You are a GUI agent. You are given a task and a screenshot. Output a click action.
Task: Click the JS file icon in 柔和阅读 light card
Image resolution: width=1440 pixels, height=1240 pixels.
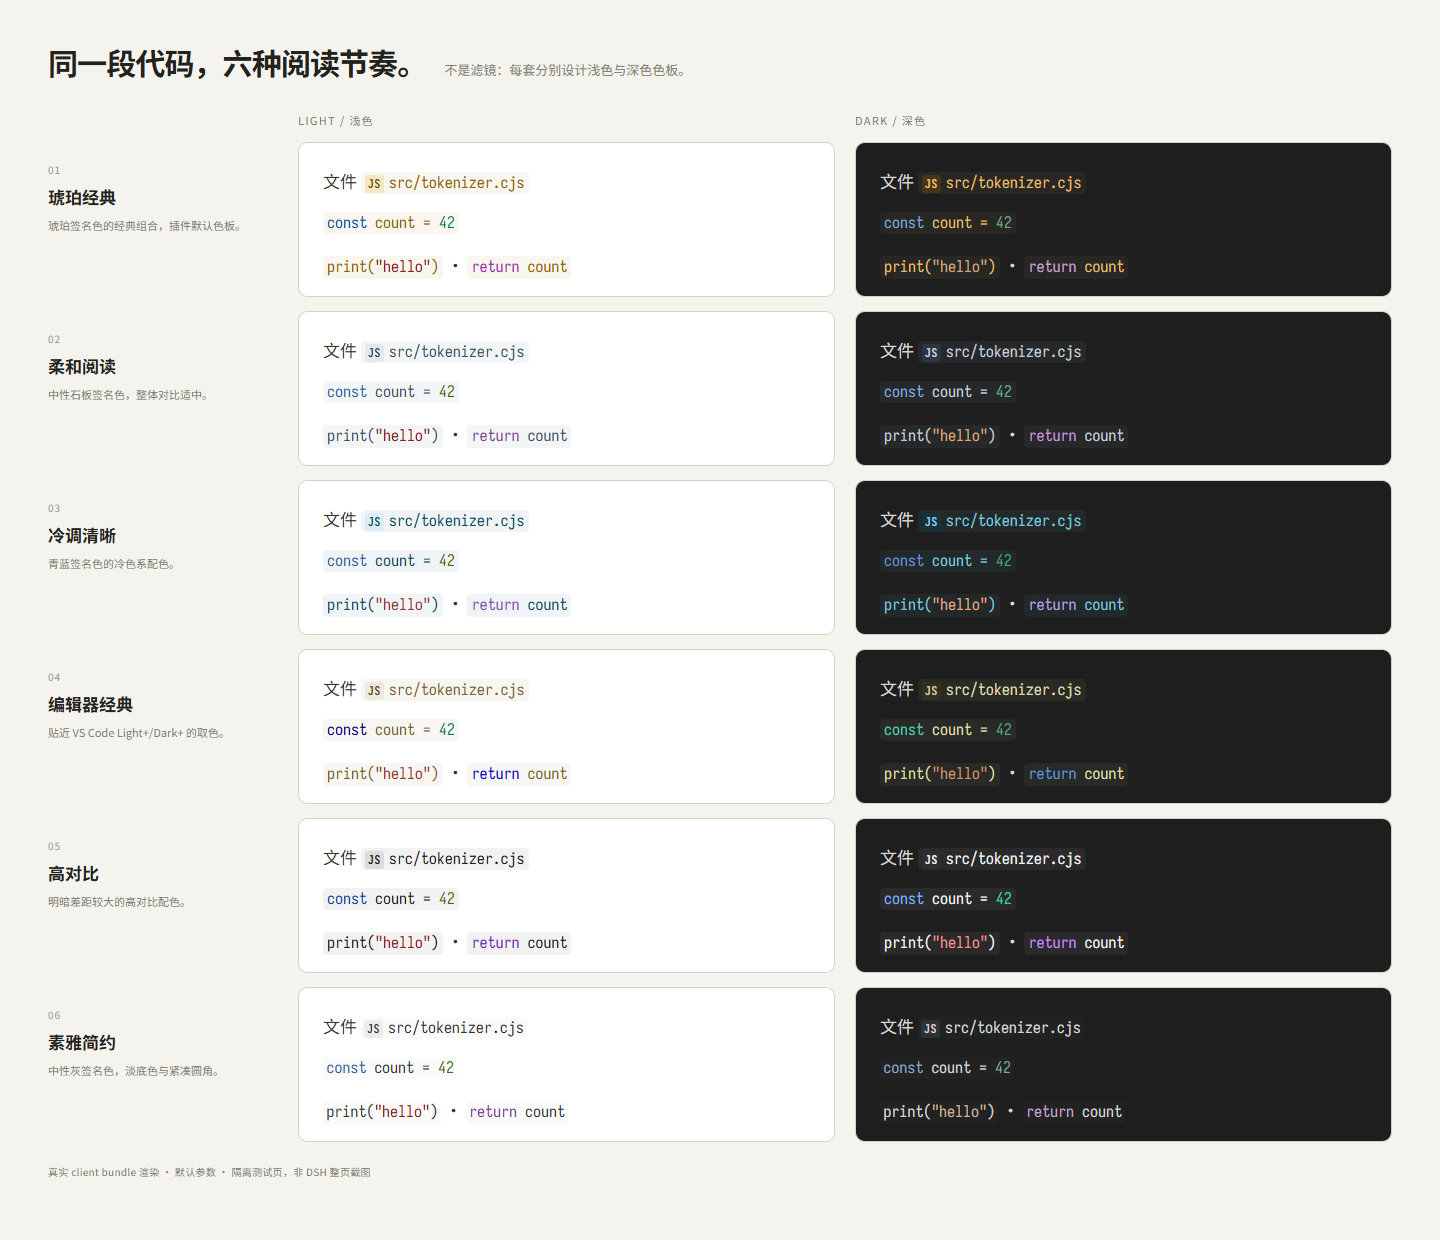point(374,353)
